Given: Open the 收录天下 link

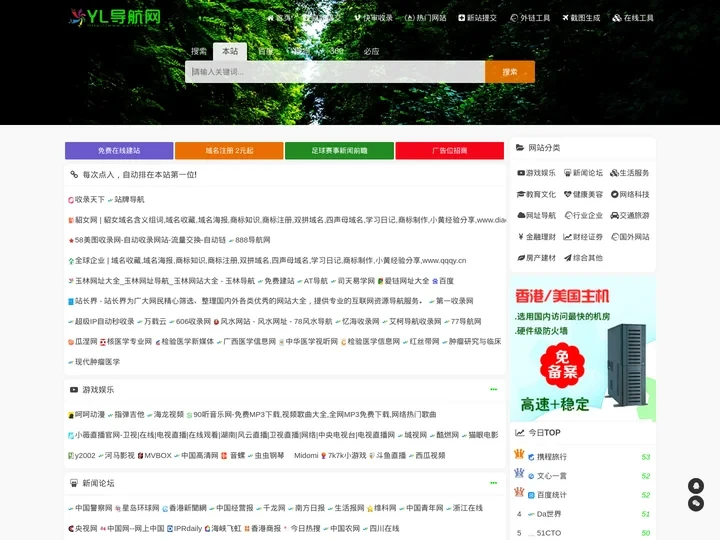Looking at the screenshot, I should click(x=90, y=200).
